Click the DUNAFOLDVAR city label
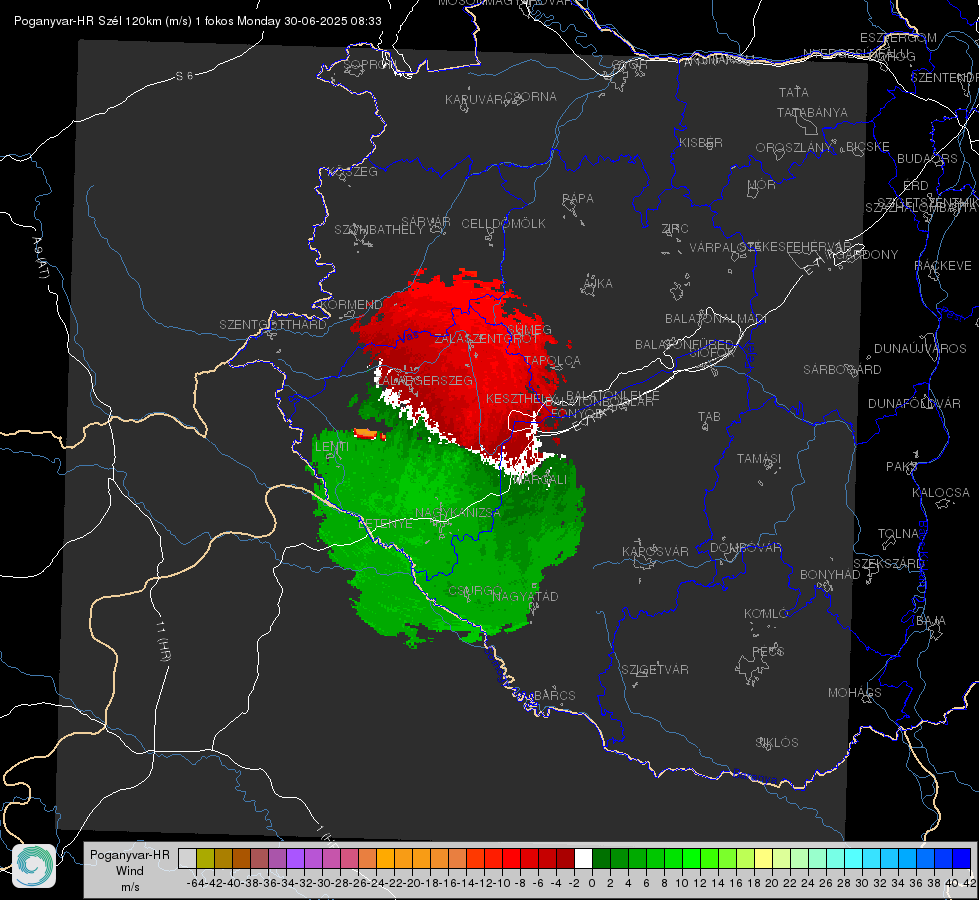The image size is (979, 900). coord(914,403)
